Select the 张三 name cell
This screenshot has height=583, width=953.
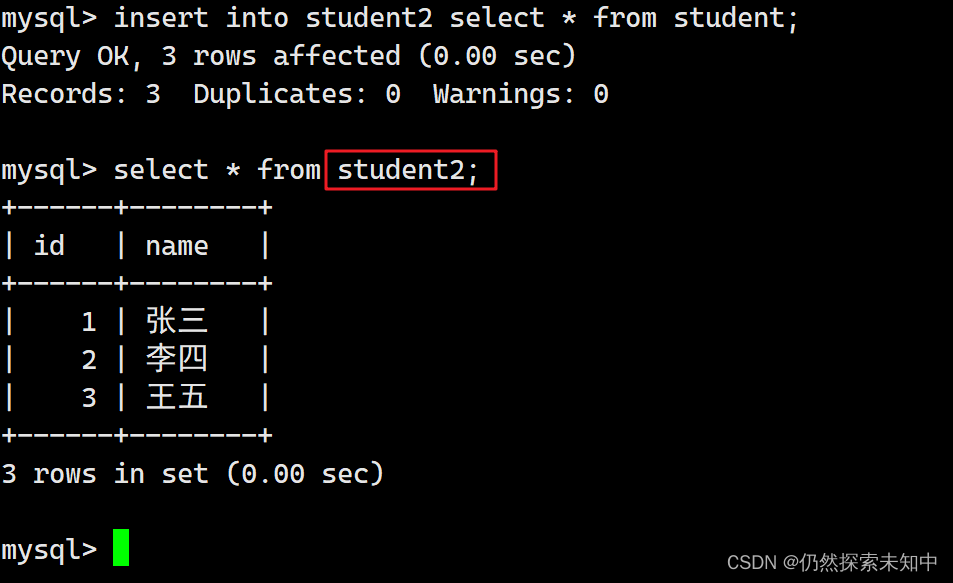(x=177, y=320)
